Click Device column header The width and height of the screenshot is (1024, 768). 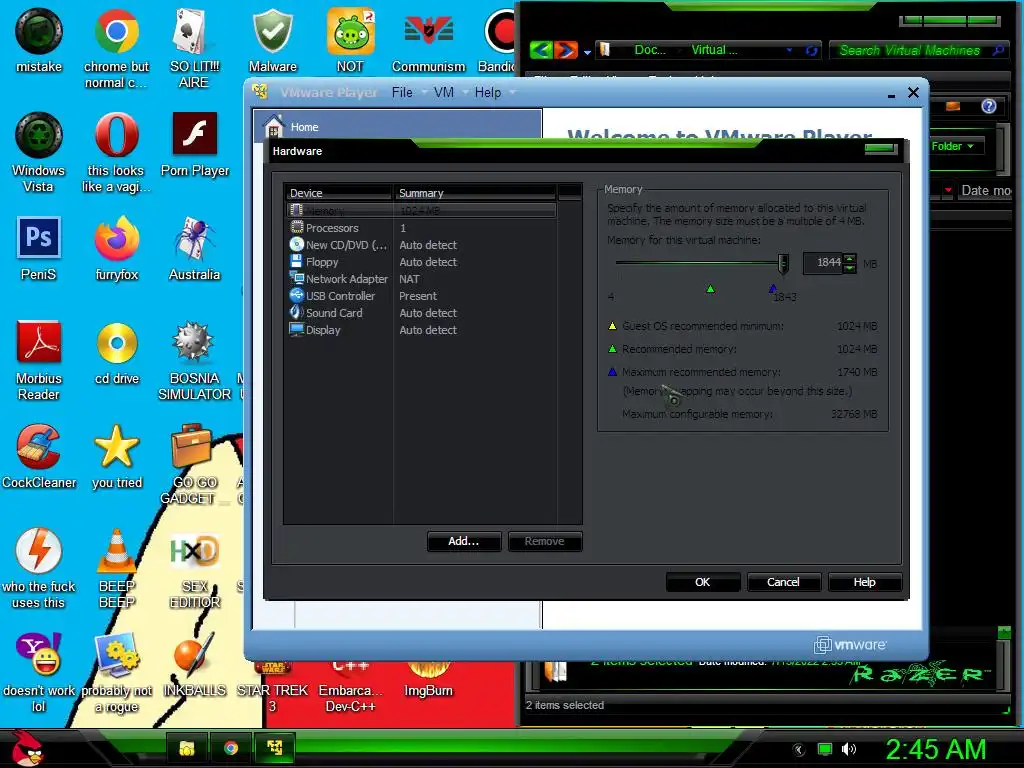coord(338,193)
